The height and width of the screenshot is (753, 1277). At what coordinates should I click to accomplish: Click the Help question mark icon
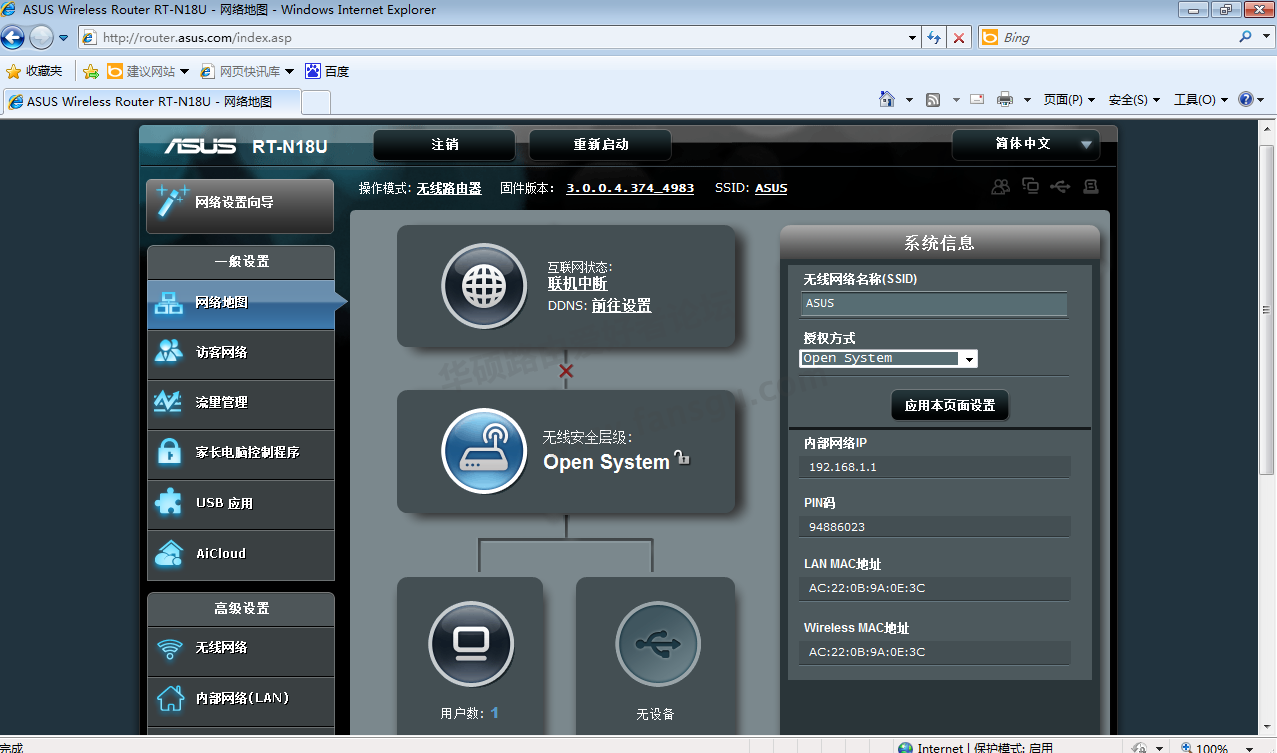click(1246, 99)
